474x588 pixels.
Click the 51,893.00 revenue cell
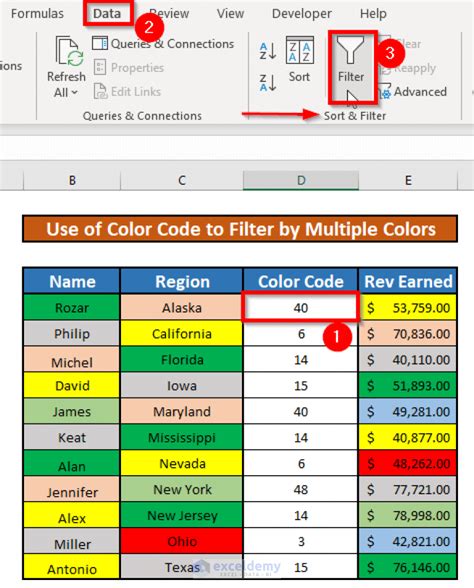coord(408,385)
